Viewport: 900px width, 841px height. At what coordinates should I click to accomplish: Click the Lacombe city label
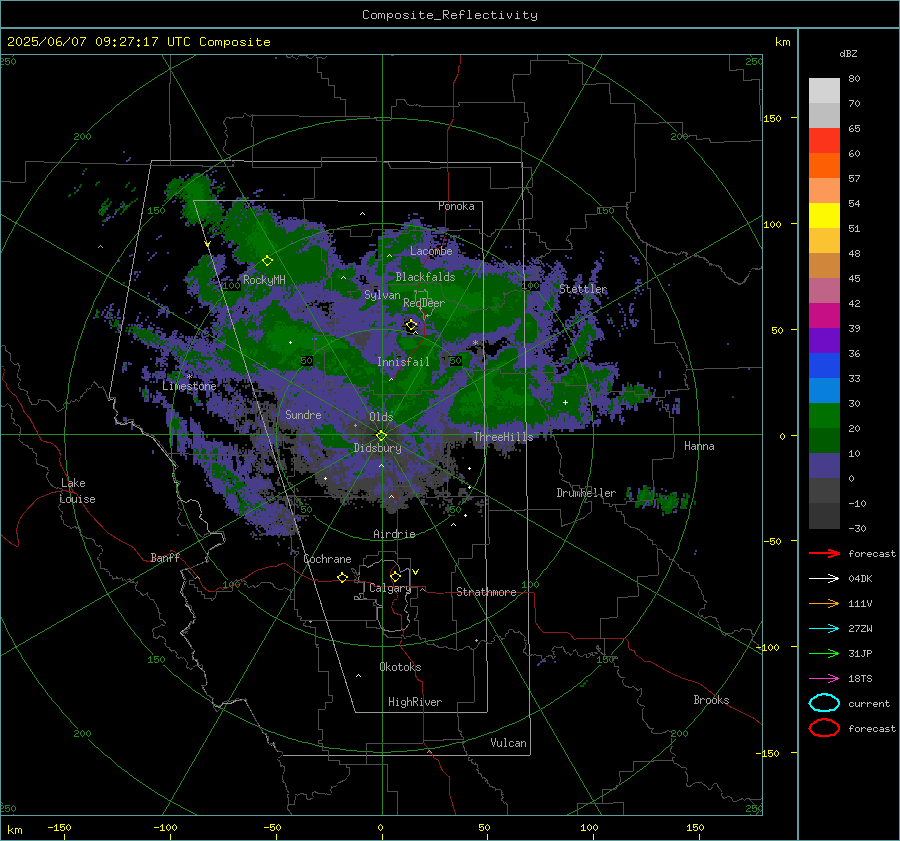point(431,251)
